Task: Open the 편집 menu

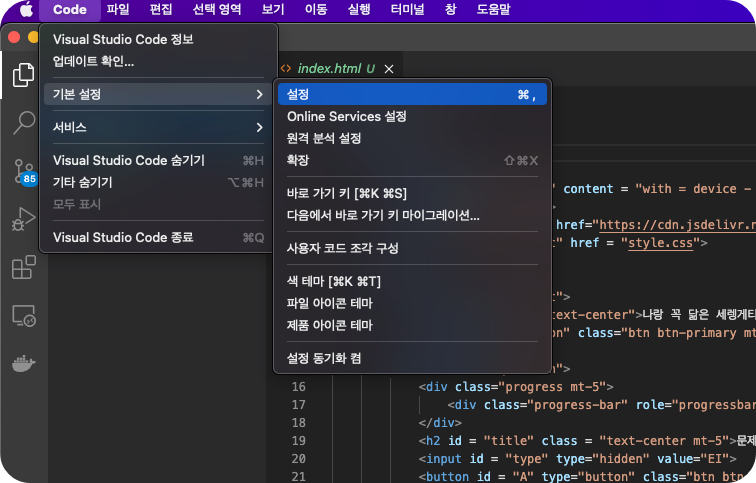Action: (x=161, y=9)
